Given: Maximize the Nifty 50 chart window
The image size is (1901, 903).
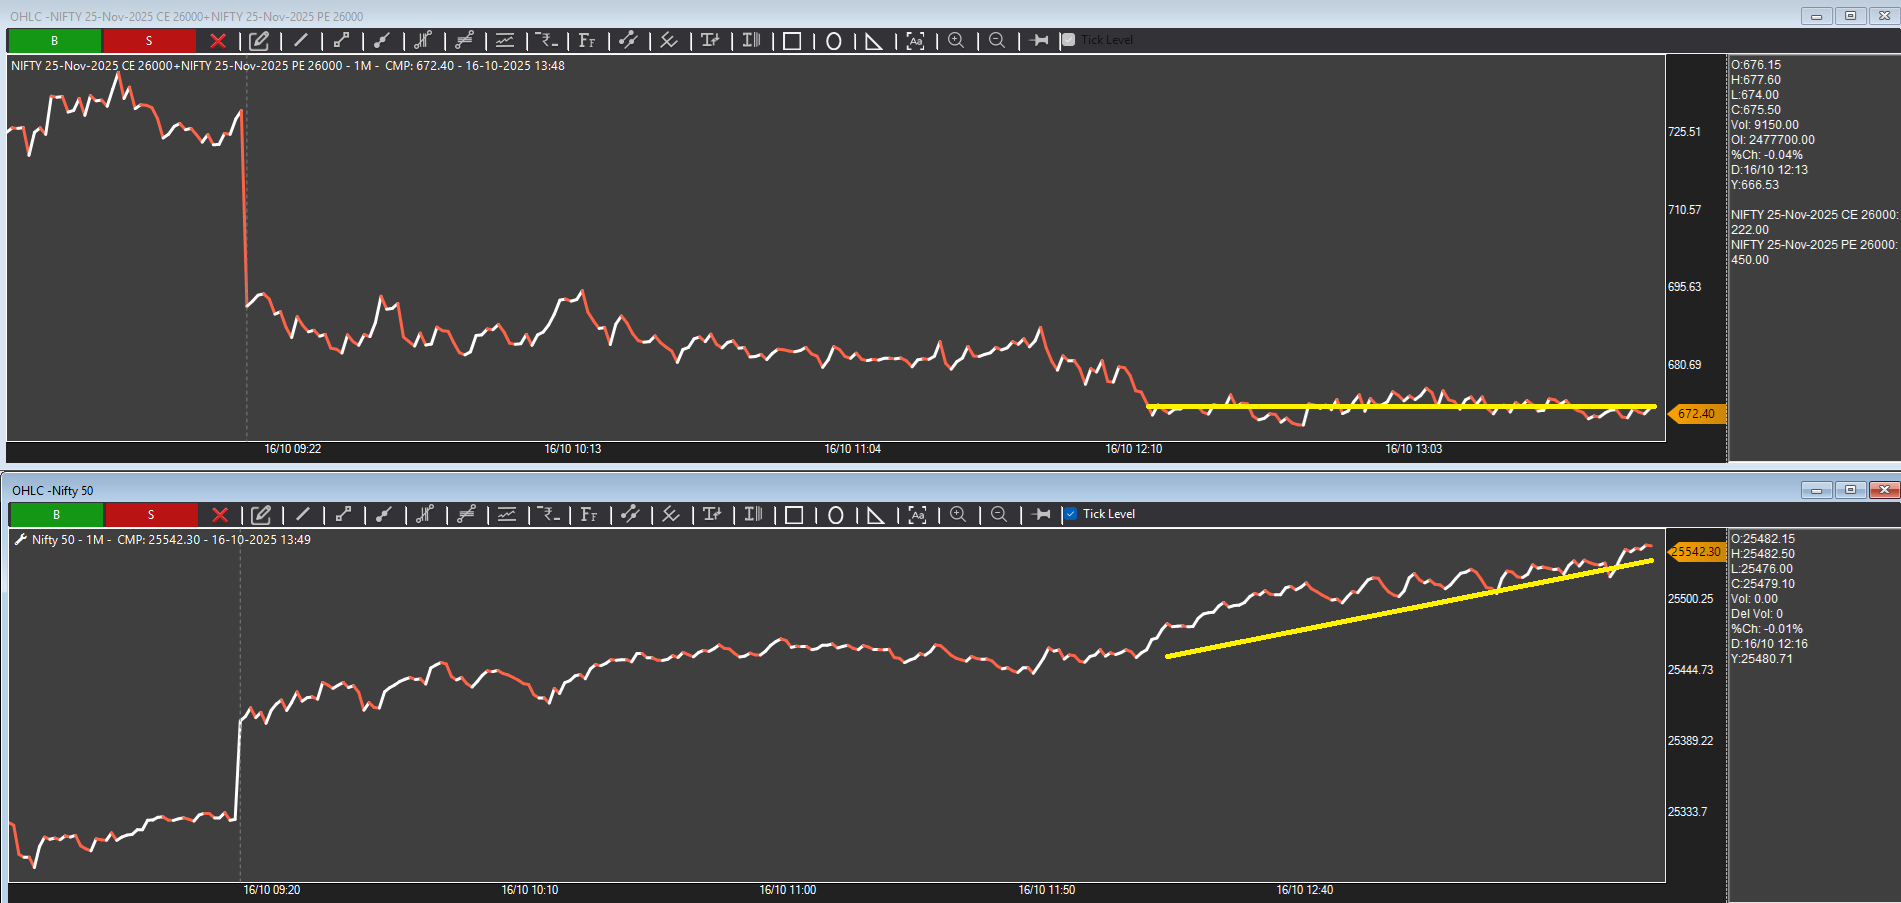Looking at the screenshot, I should click(1850, 490).
